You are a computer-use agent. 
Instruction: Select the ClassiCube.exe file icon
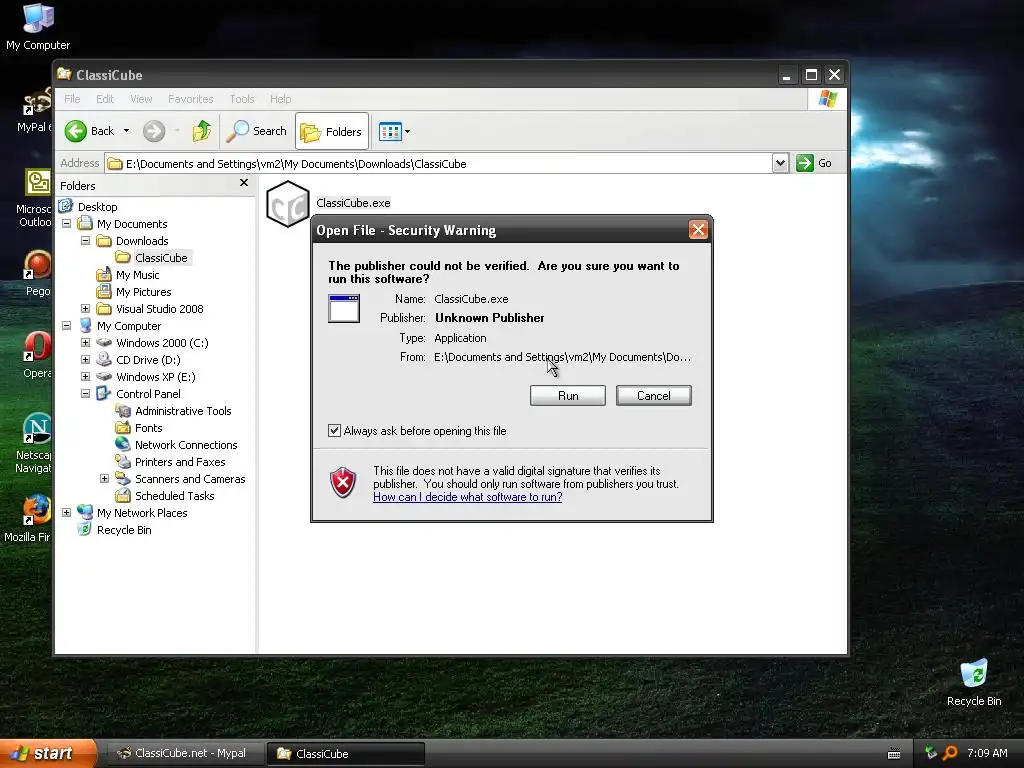coord(288,204)
